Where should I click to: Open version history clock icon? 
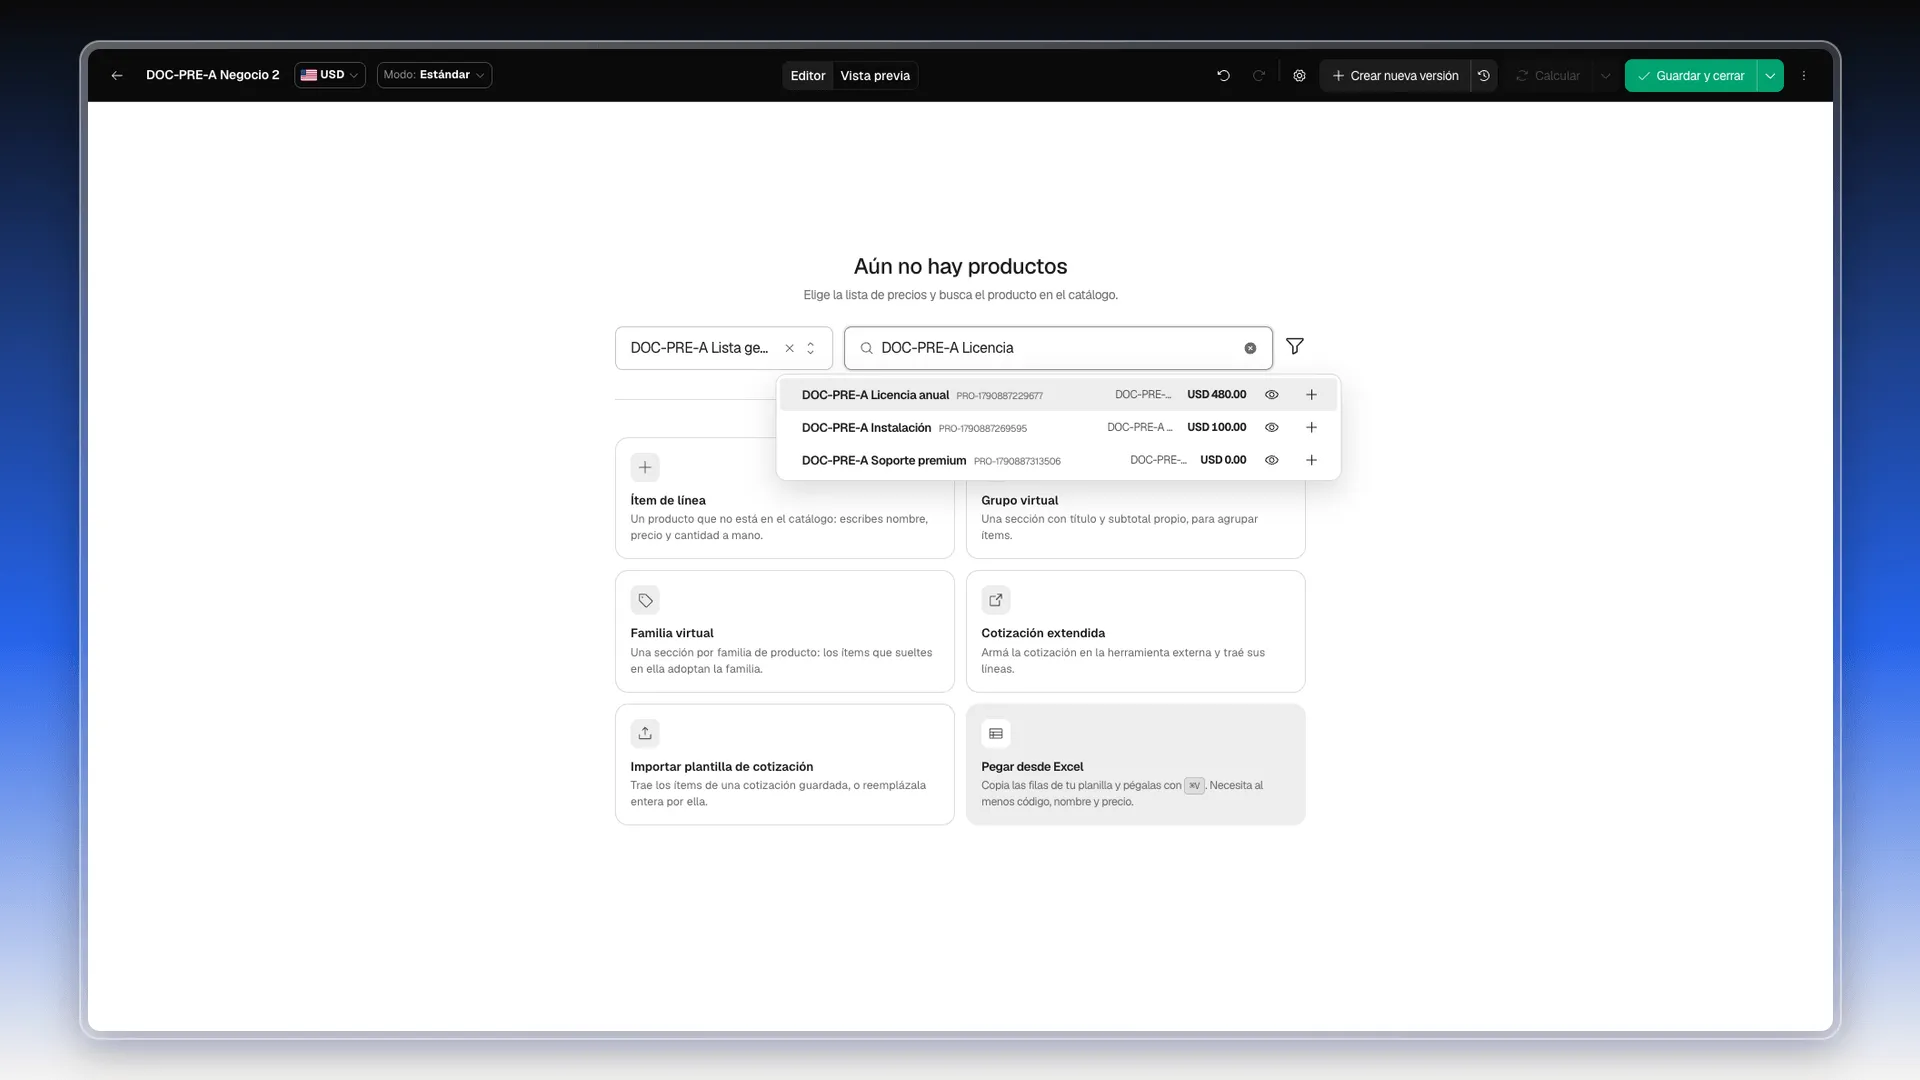1484,75
